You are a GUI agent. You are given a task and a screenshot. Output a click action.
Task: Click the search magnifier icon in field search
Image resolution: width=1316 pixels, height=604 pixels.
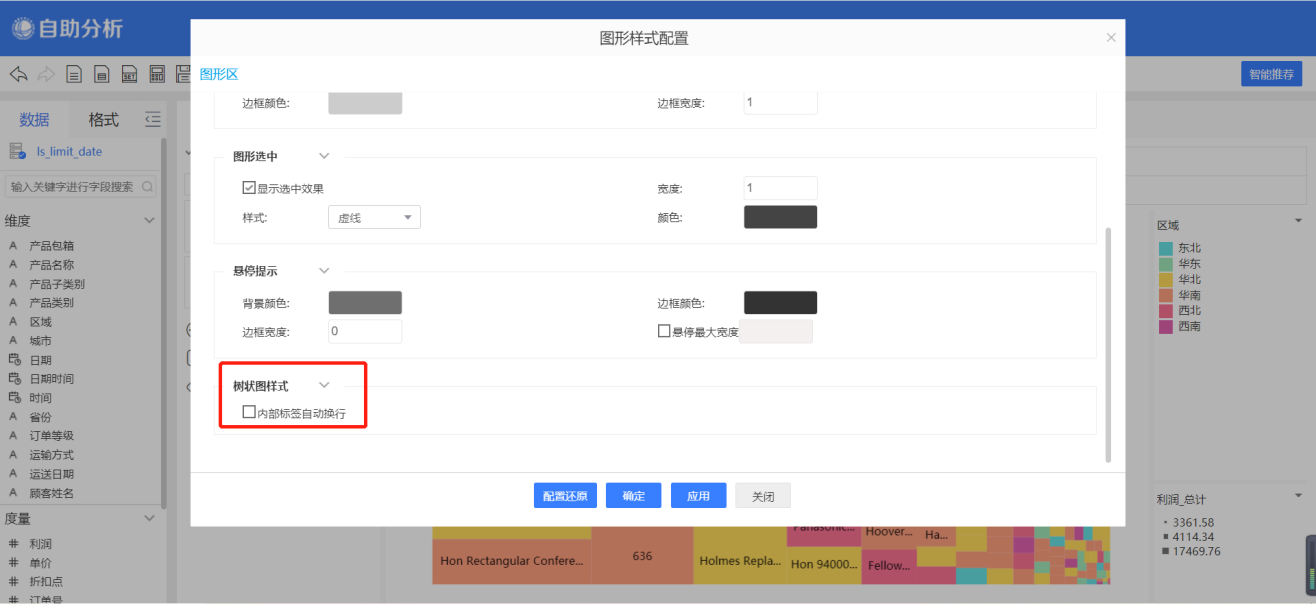click(147, 186)
